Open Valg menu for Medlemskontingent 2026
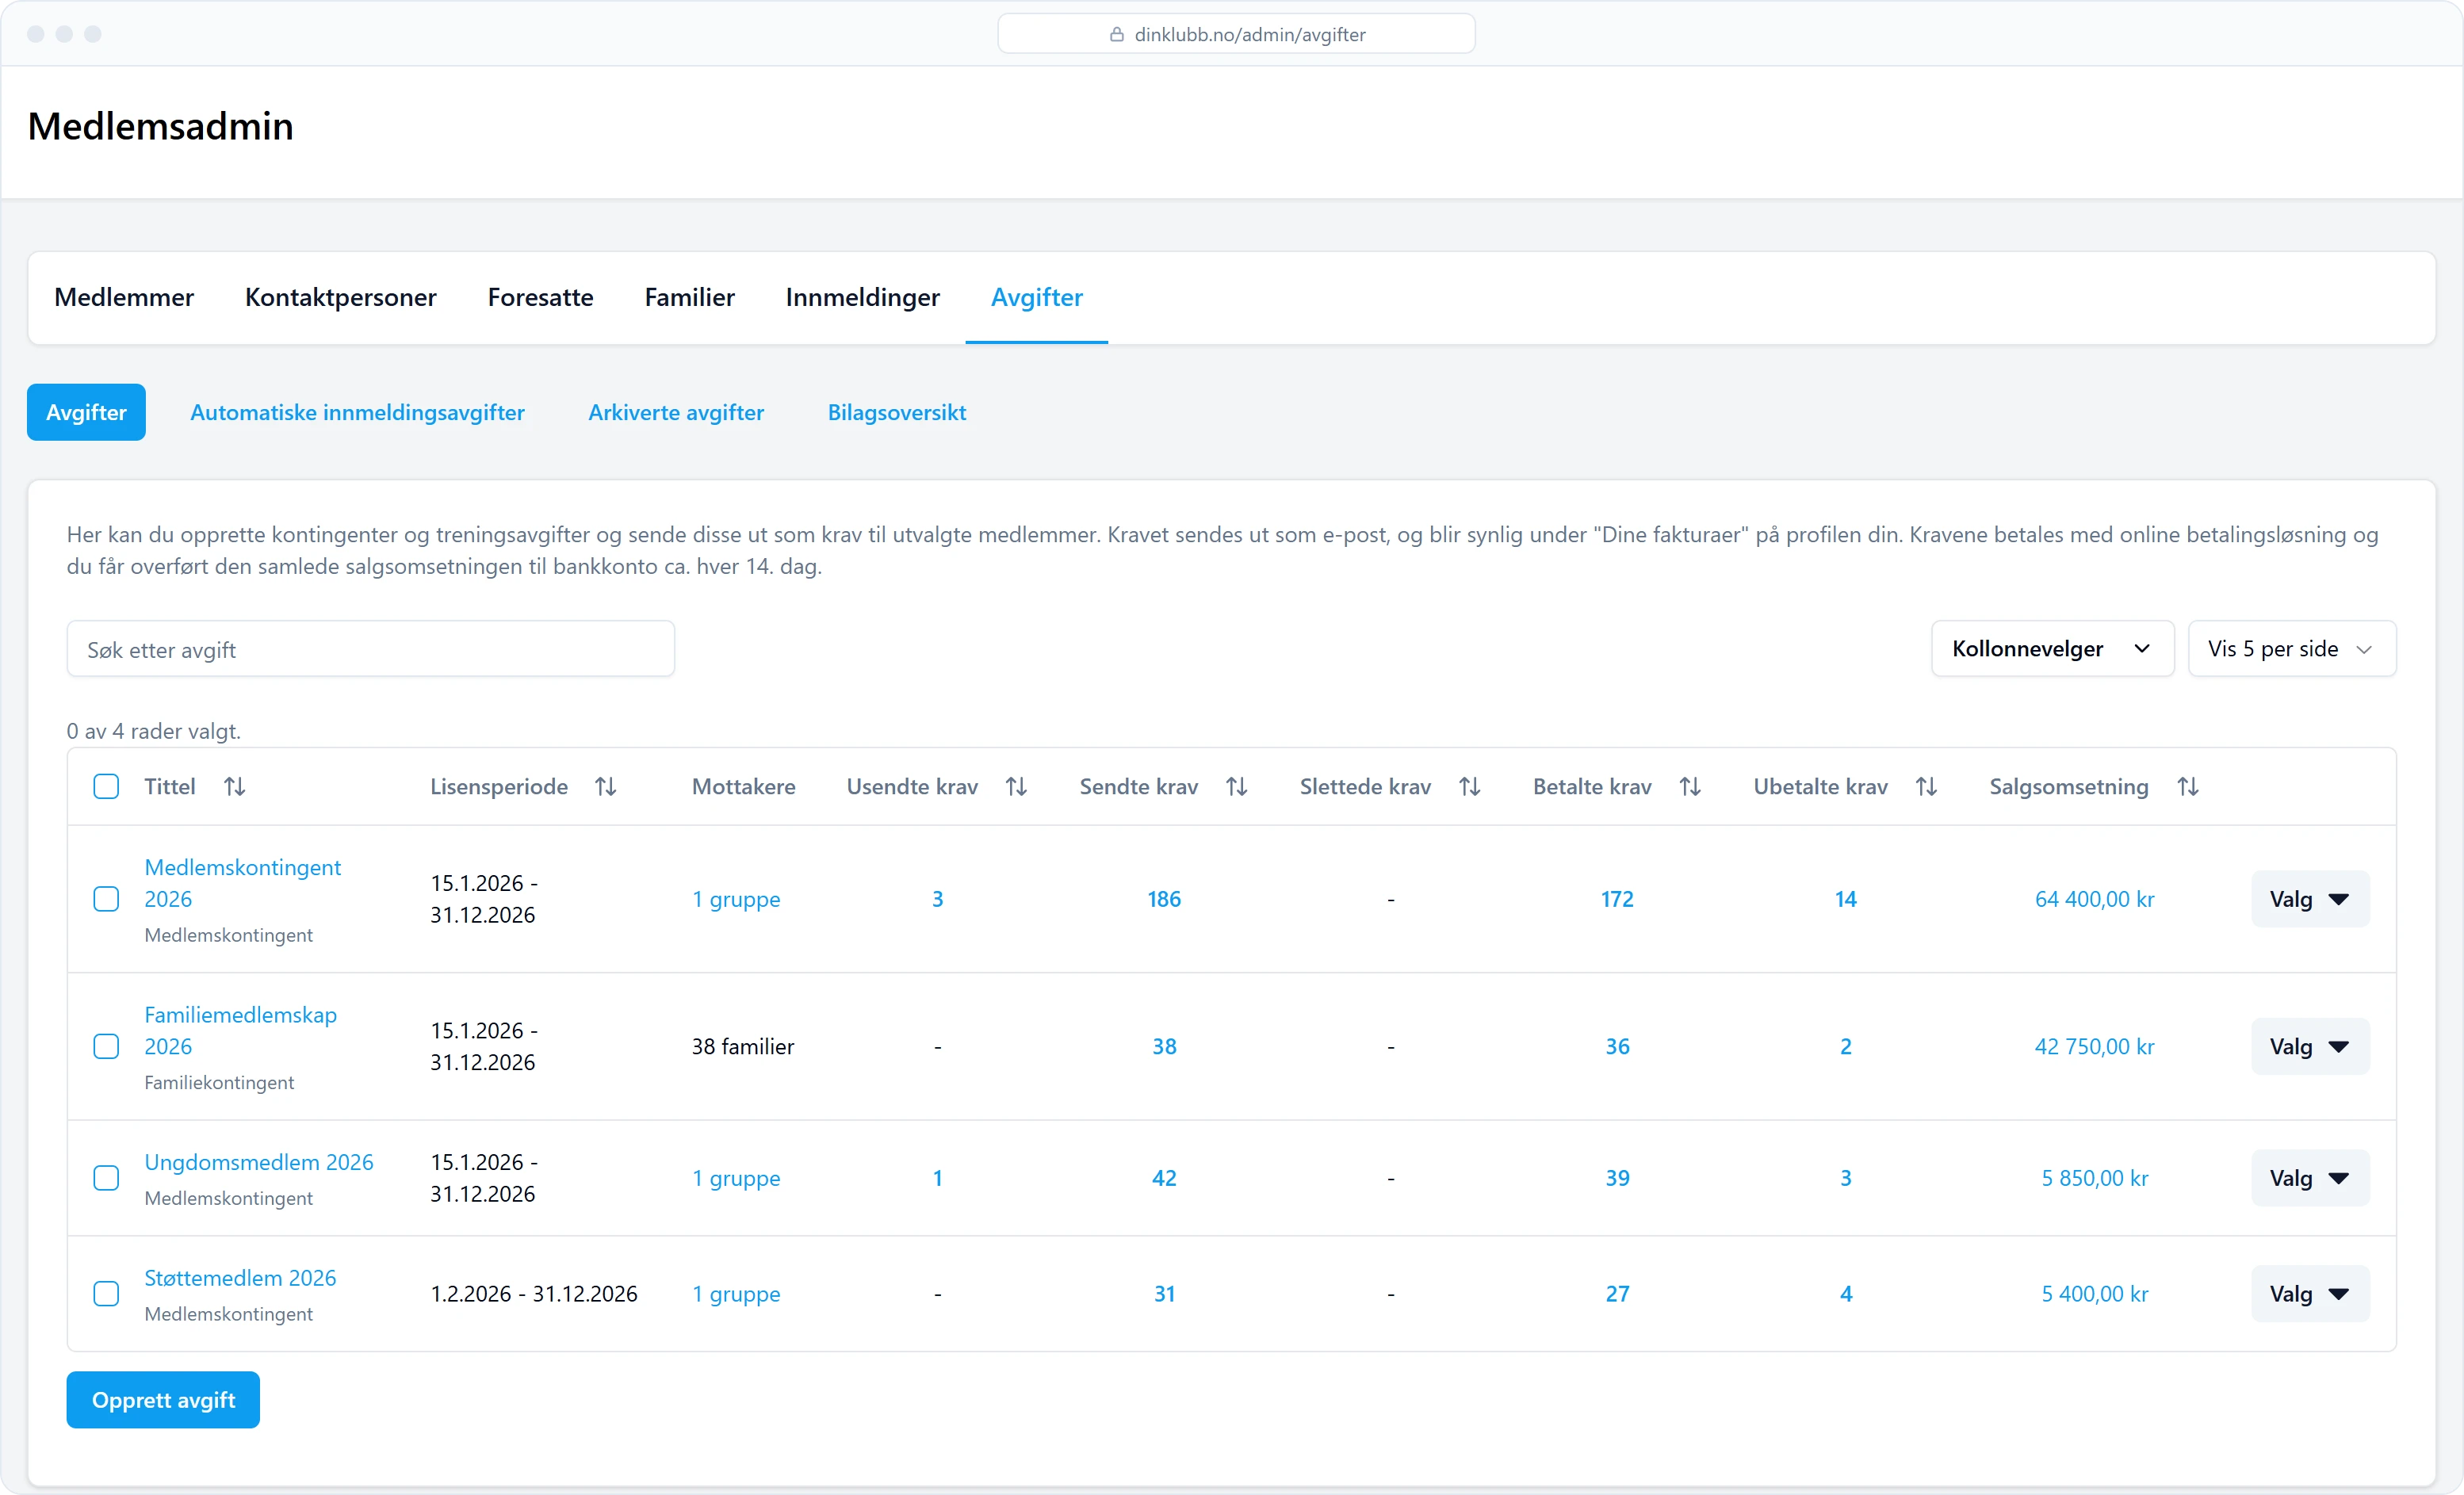The height and width of the screenshot is (1495, 2464). coord(2310,899)
